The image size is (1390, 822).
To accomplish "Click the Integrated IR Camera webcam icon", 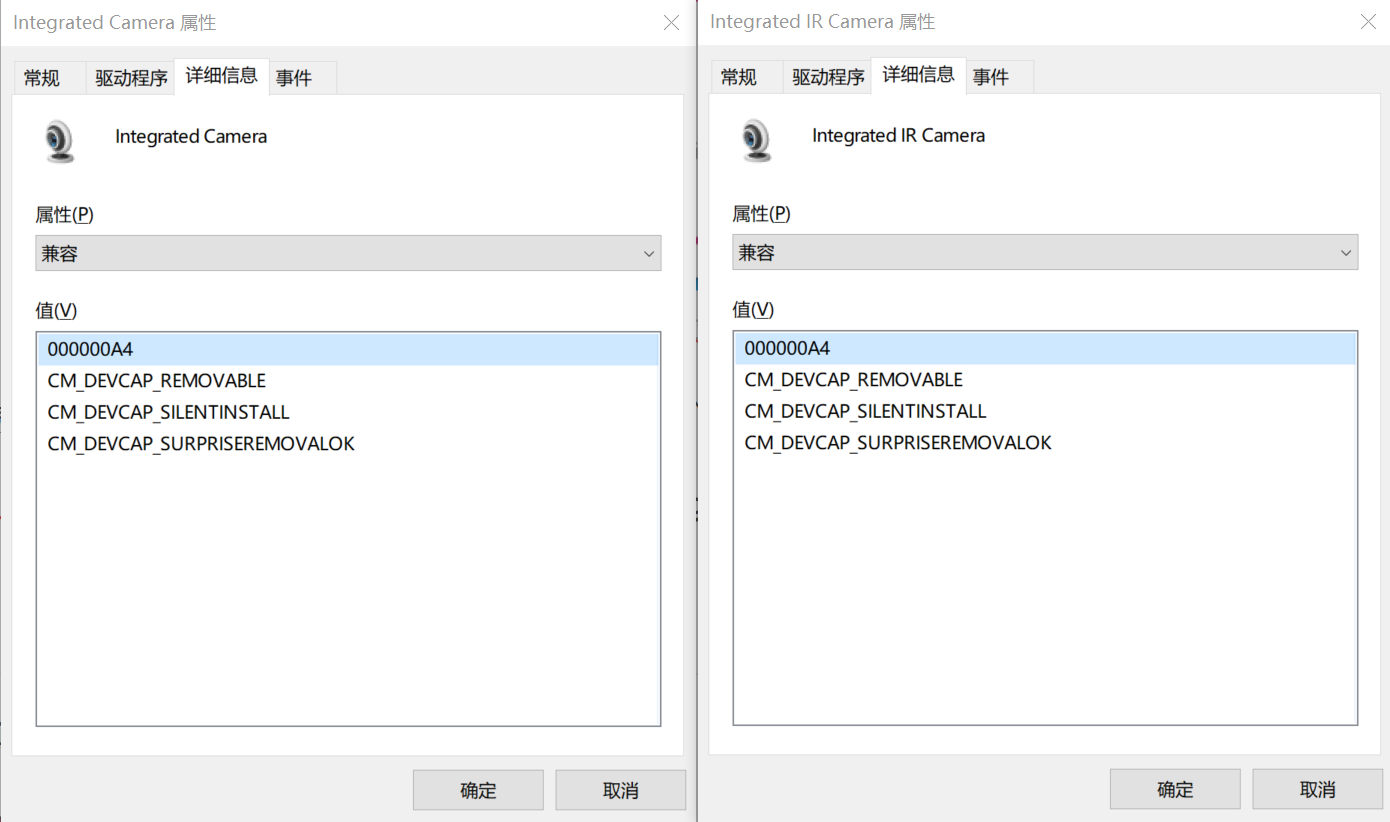I will [x=755, y=139].
